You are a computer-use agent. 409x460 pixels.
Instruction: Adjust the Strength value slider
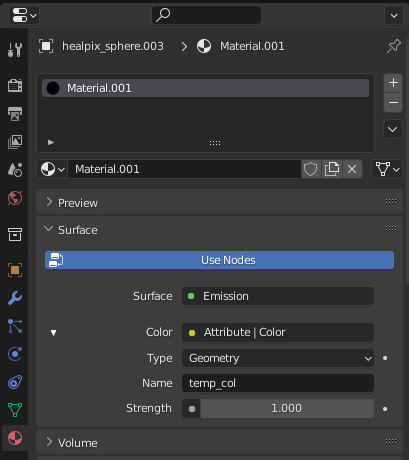point(287,408)
